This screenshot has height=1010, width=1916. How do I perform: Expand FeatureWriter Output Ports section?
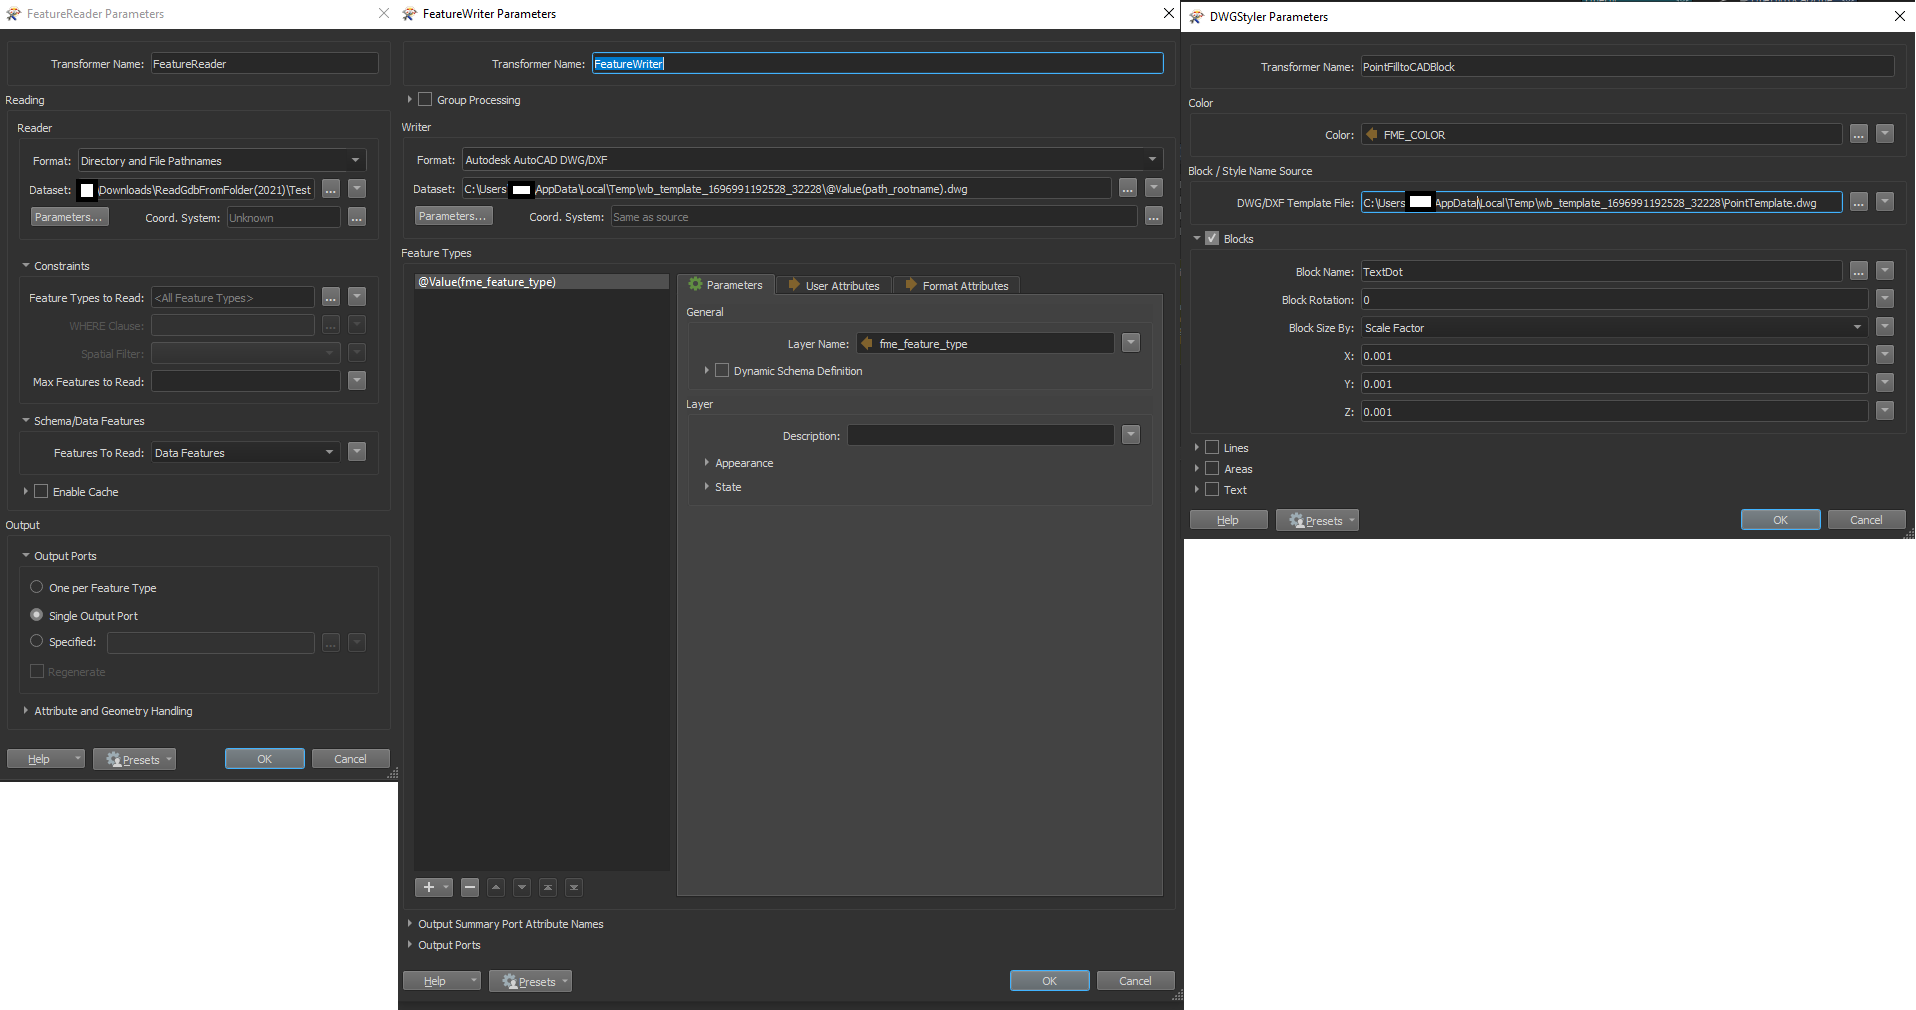(x=410, y=945)
